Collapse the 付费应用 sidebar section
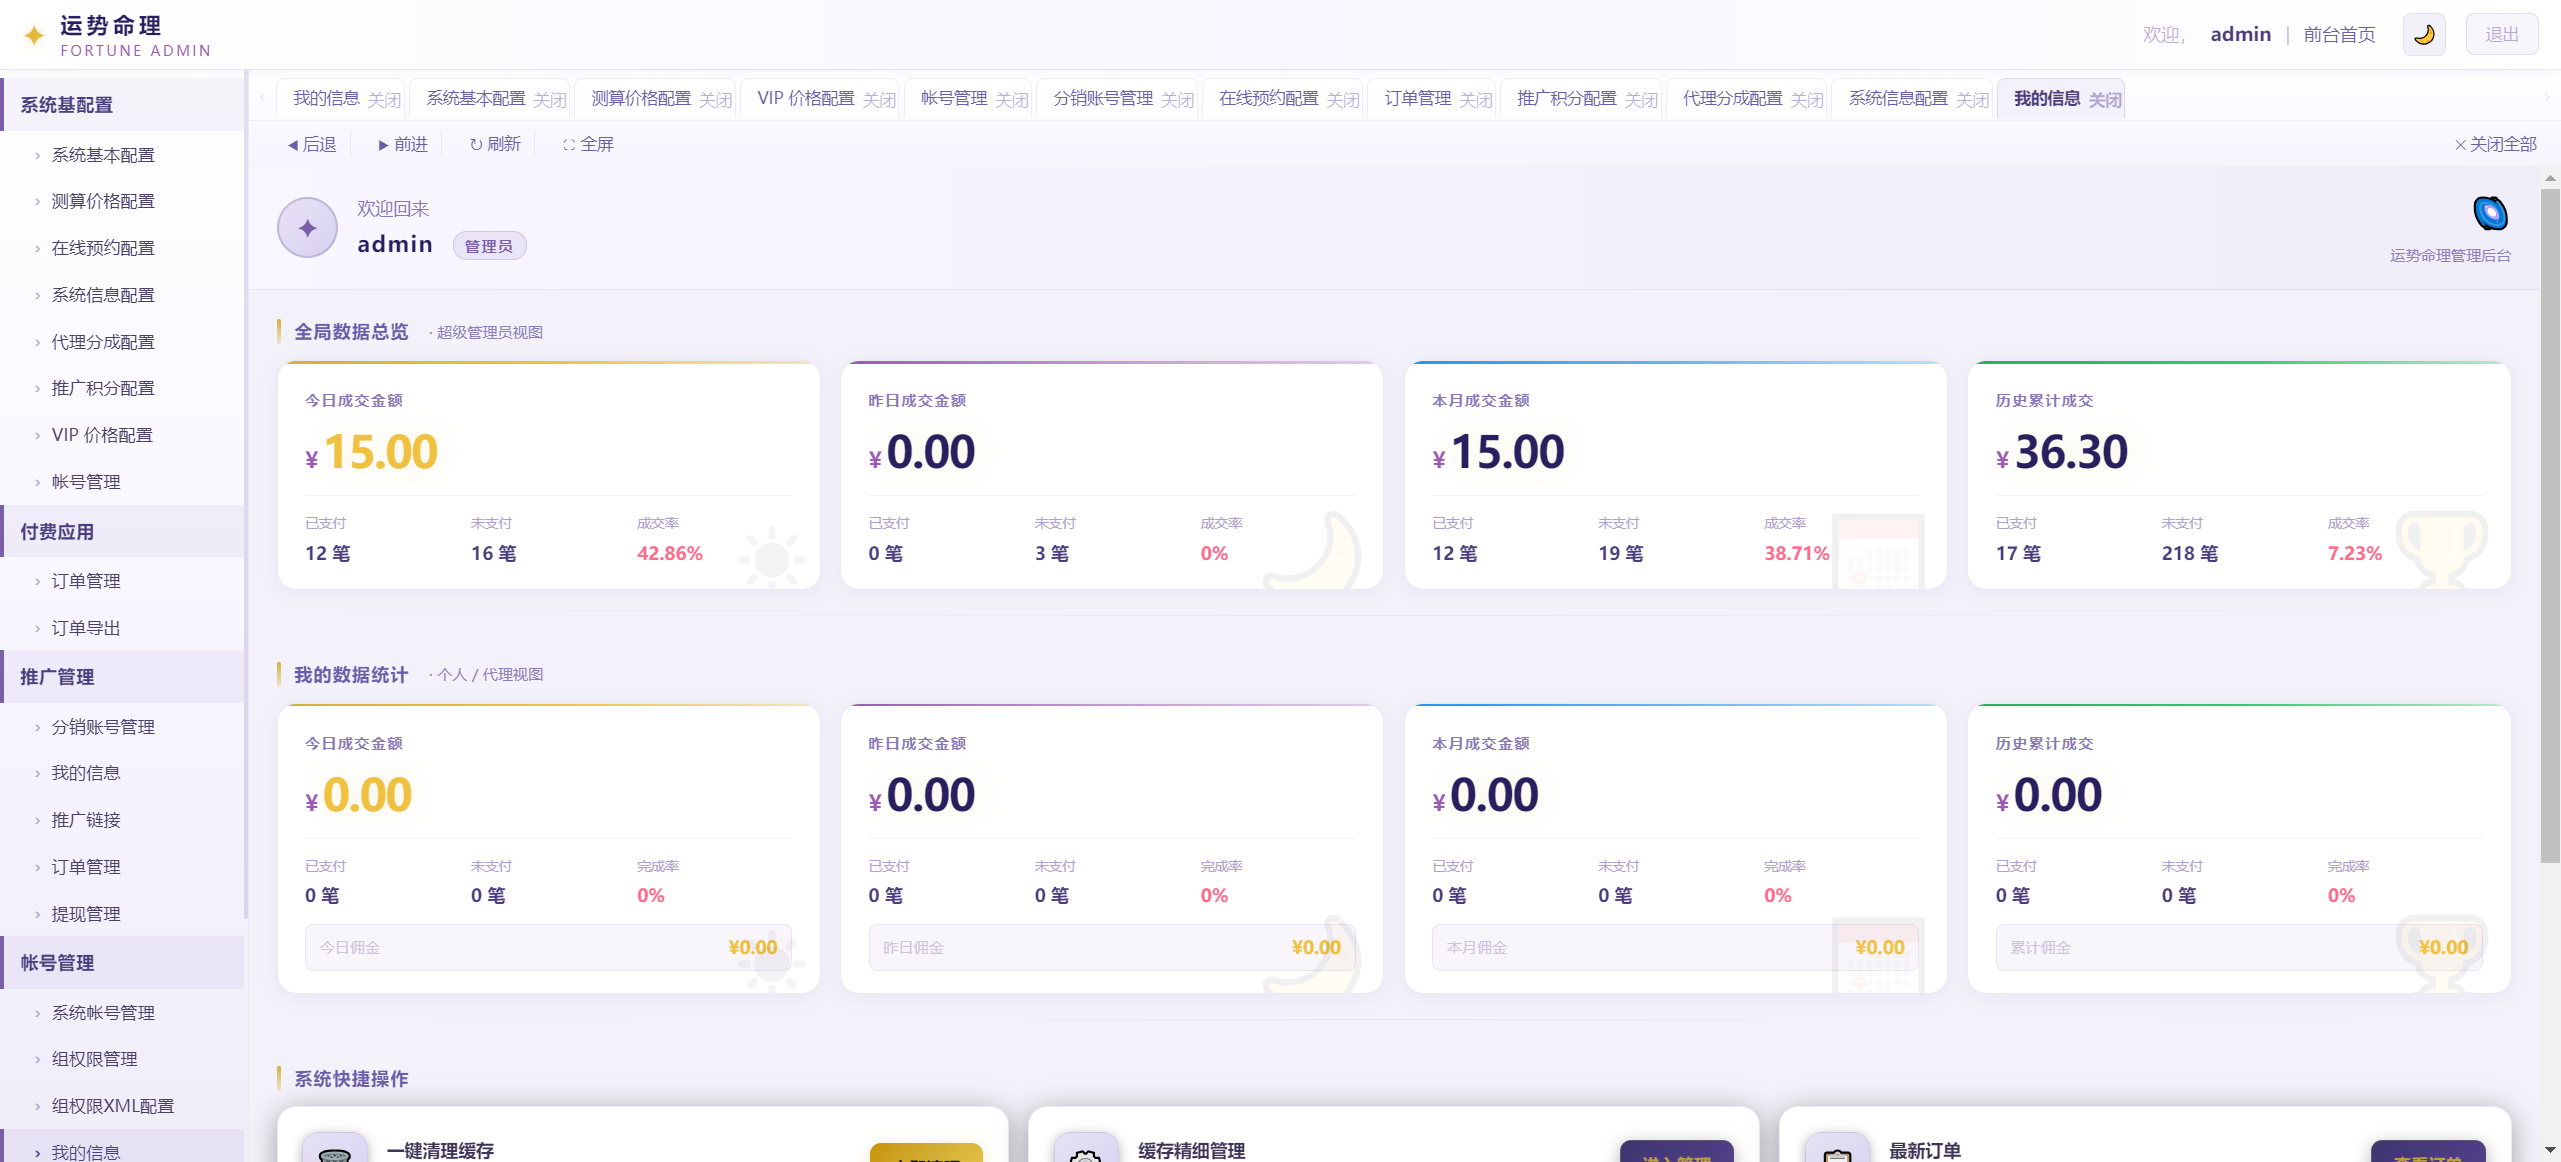Image resolution: width=2561 pixels, height=1162 pixels. 123,532
